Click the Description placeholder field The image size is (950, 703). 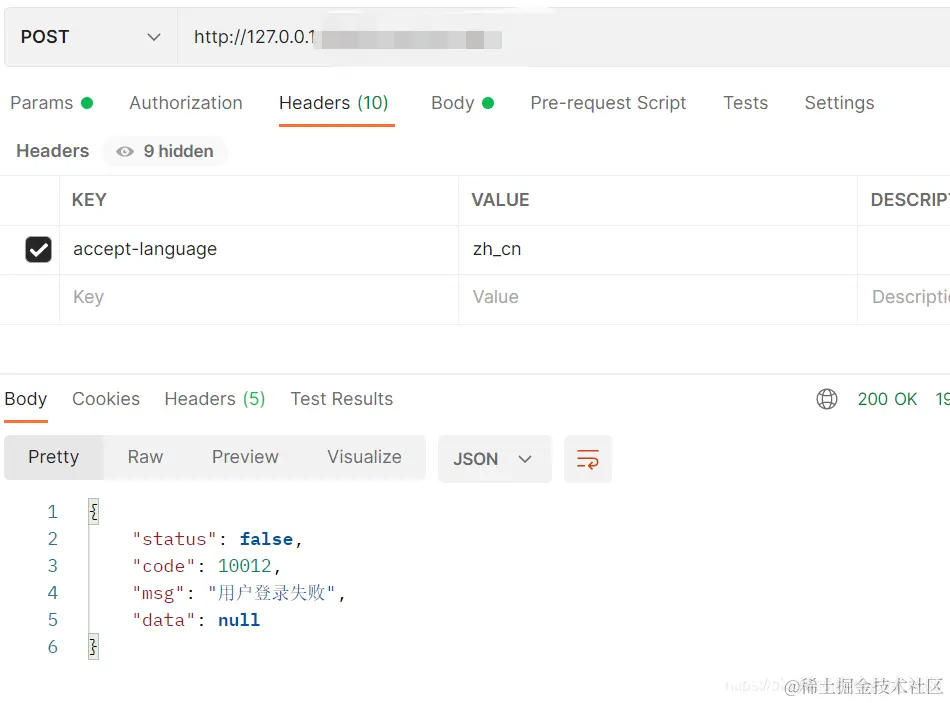coord(904,298)
